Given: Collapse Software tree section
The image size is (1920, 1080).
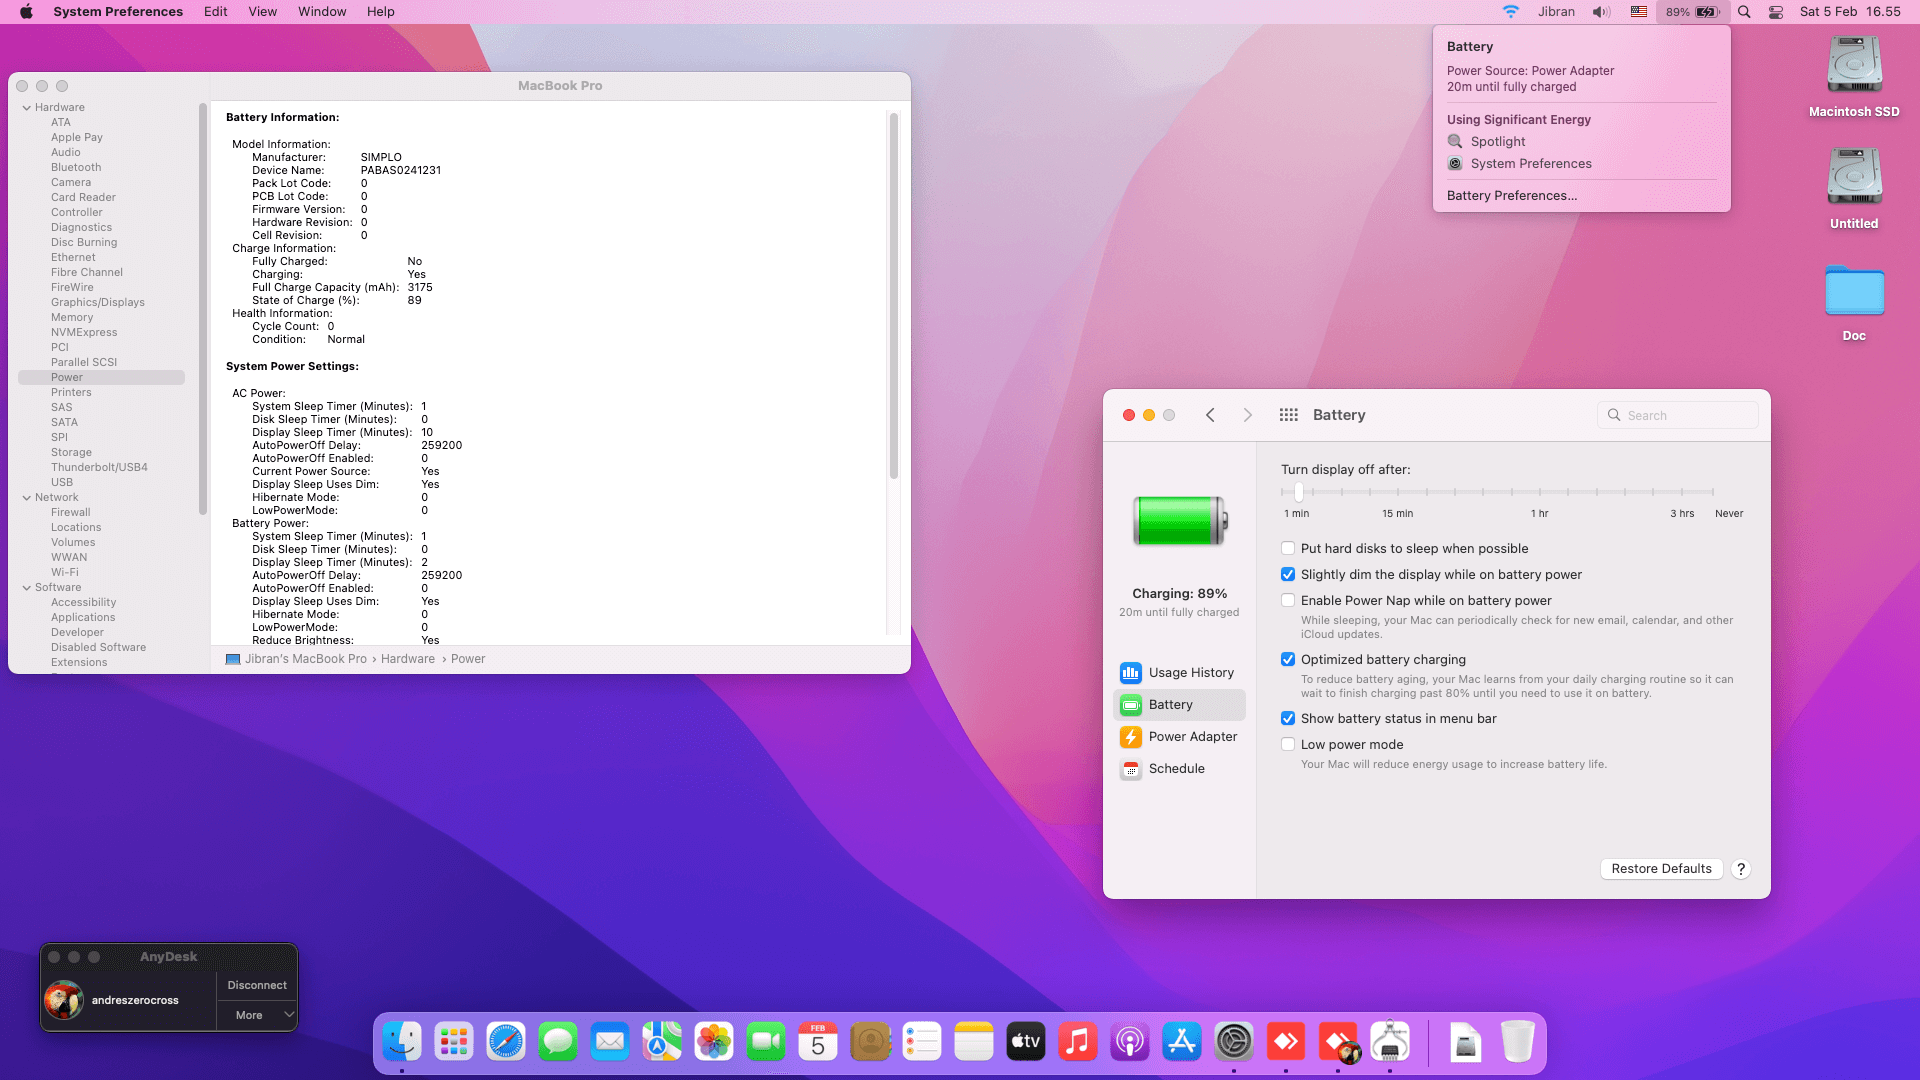Looking at the screenshot, I should 27,588.
